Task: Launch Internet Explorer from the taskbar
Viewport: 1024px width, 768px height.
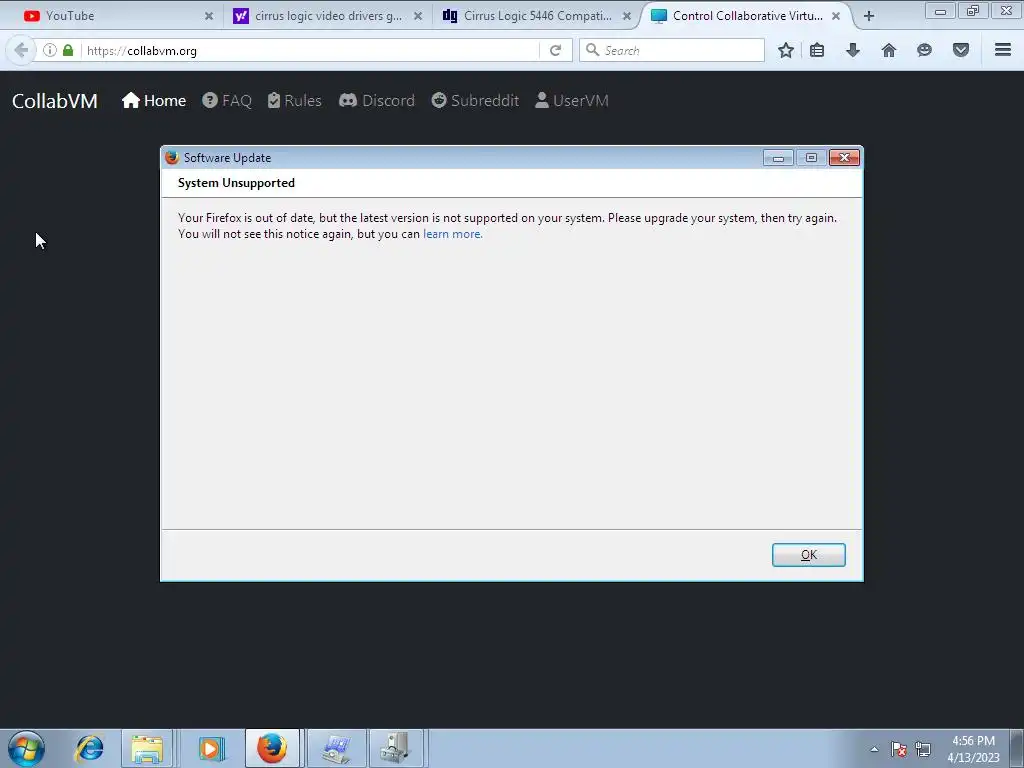Action: pos(89,748)
